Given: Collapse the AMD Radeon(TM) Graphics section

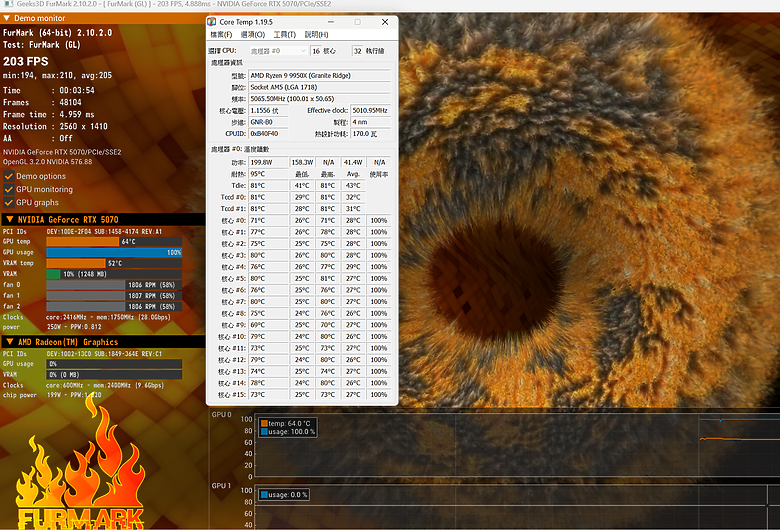Looking at the screenshot, I should (x=9, y=341).
